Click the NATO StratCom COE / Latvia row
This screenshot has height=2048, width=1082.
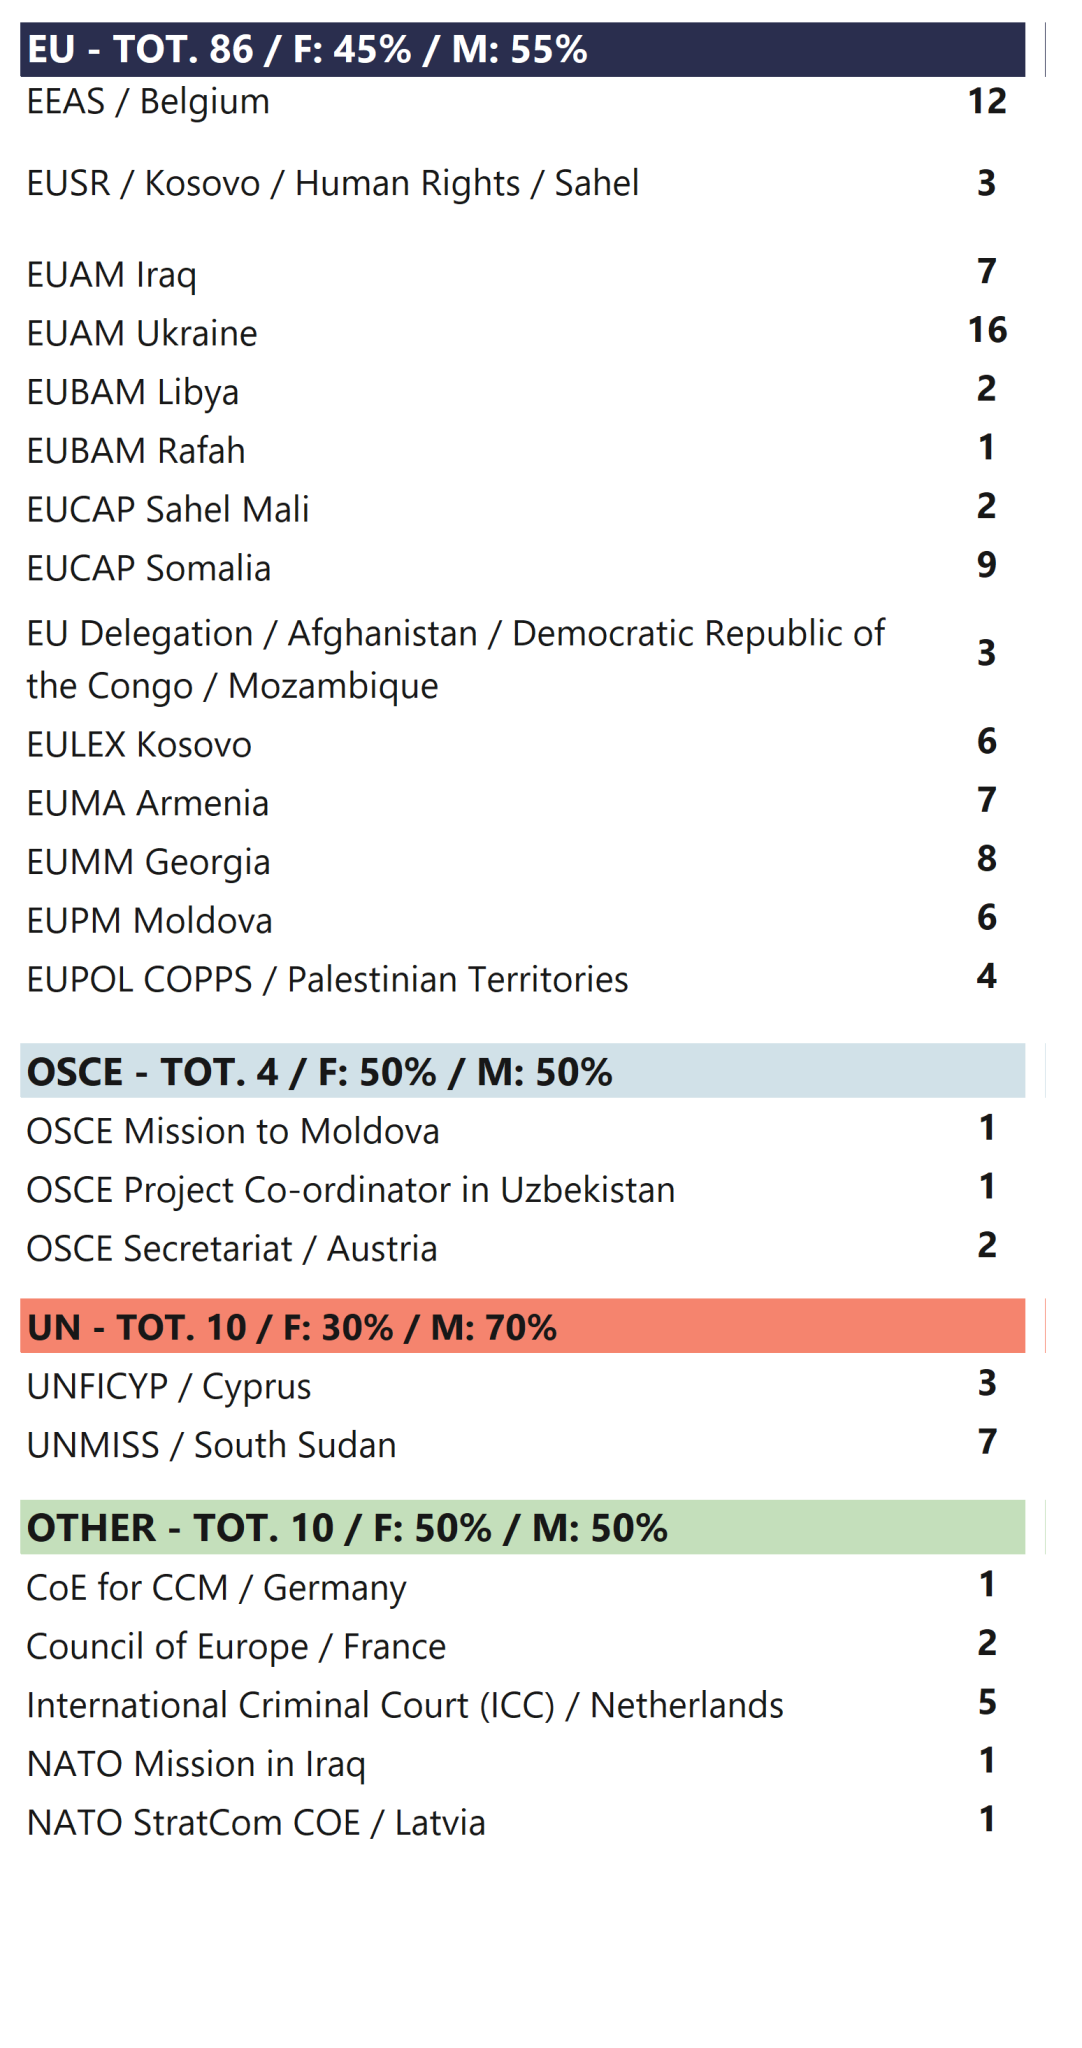click(256, 1823)
